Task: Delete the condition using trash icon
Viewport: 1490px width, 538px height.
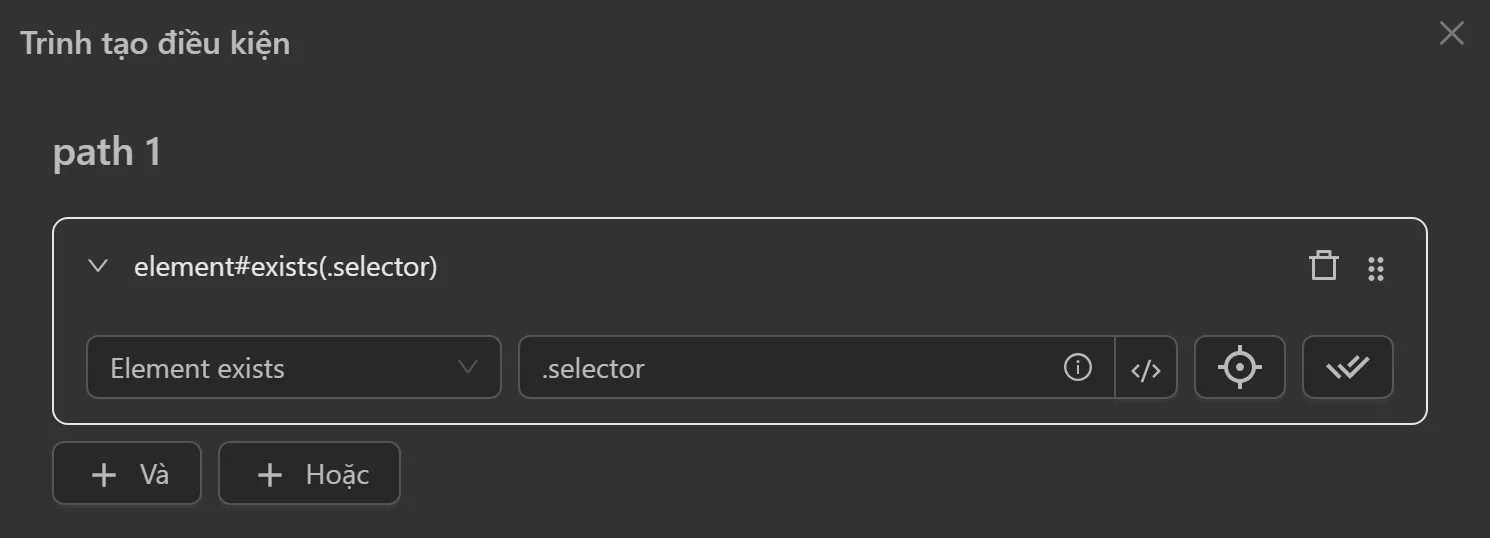Action: [x=1323, y=267]
